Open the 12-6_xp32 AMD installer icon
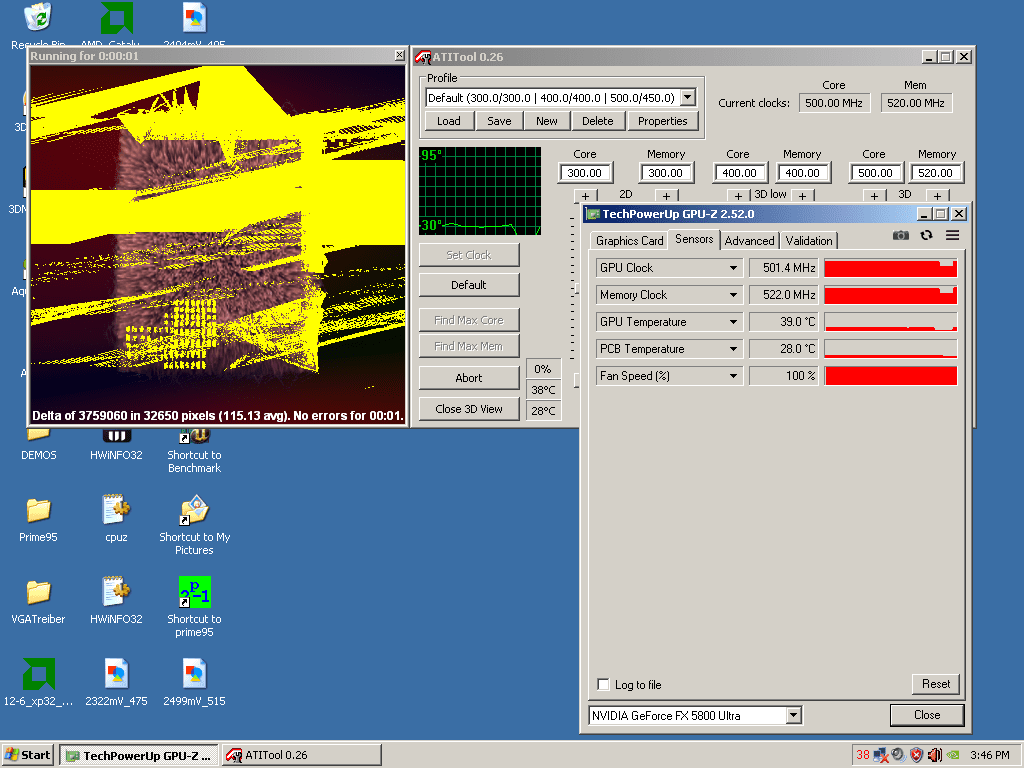The image size is (1024, 768). click(39, 683)
